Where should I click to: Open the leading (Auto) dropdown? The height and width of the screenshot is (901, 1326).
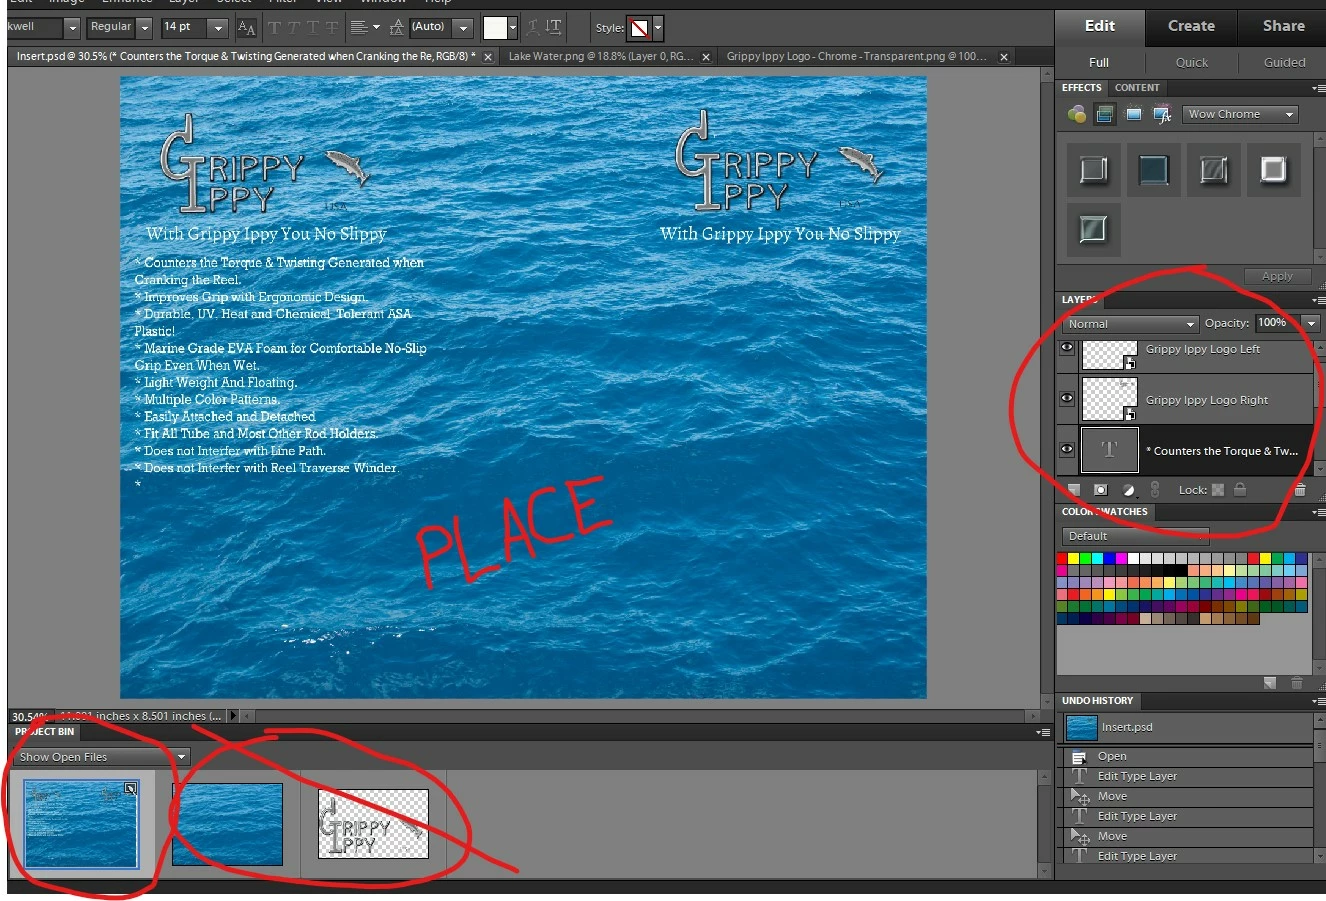[463, 28]
